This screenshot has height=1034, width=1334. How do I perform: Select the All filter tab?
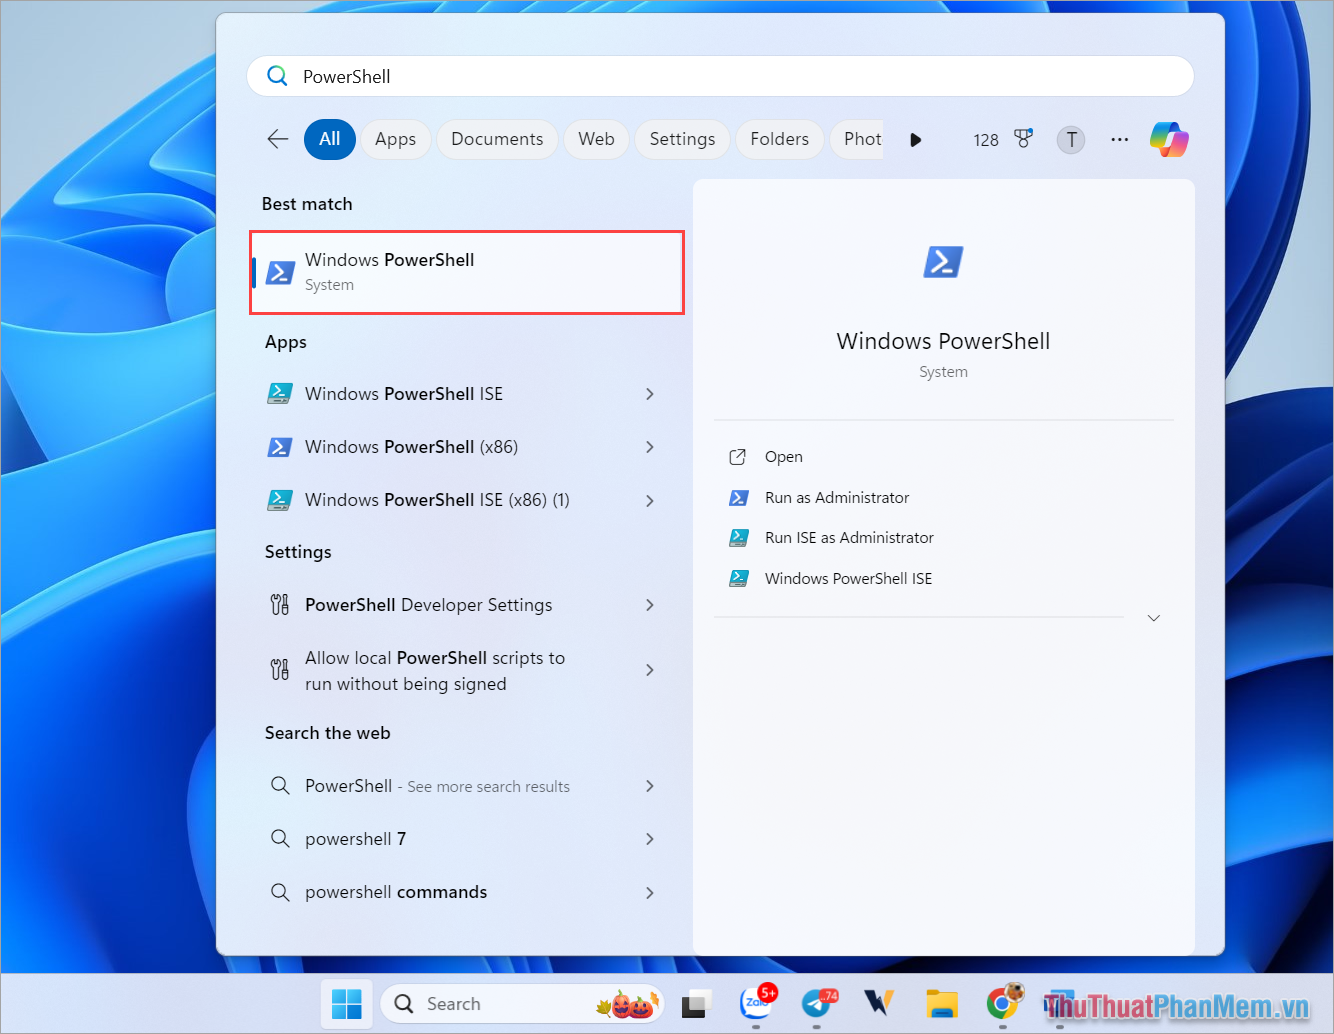point(330,139)
